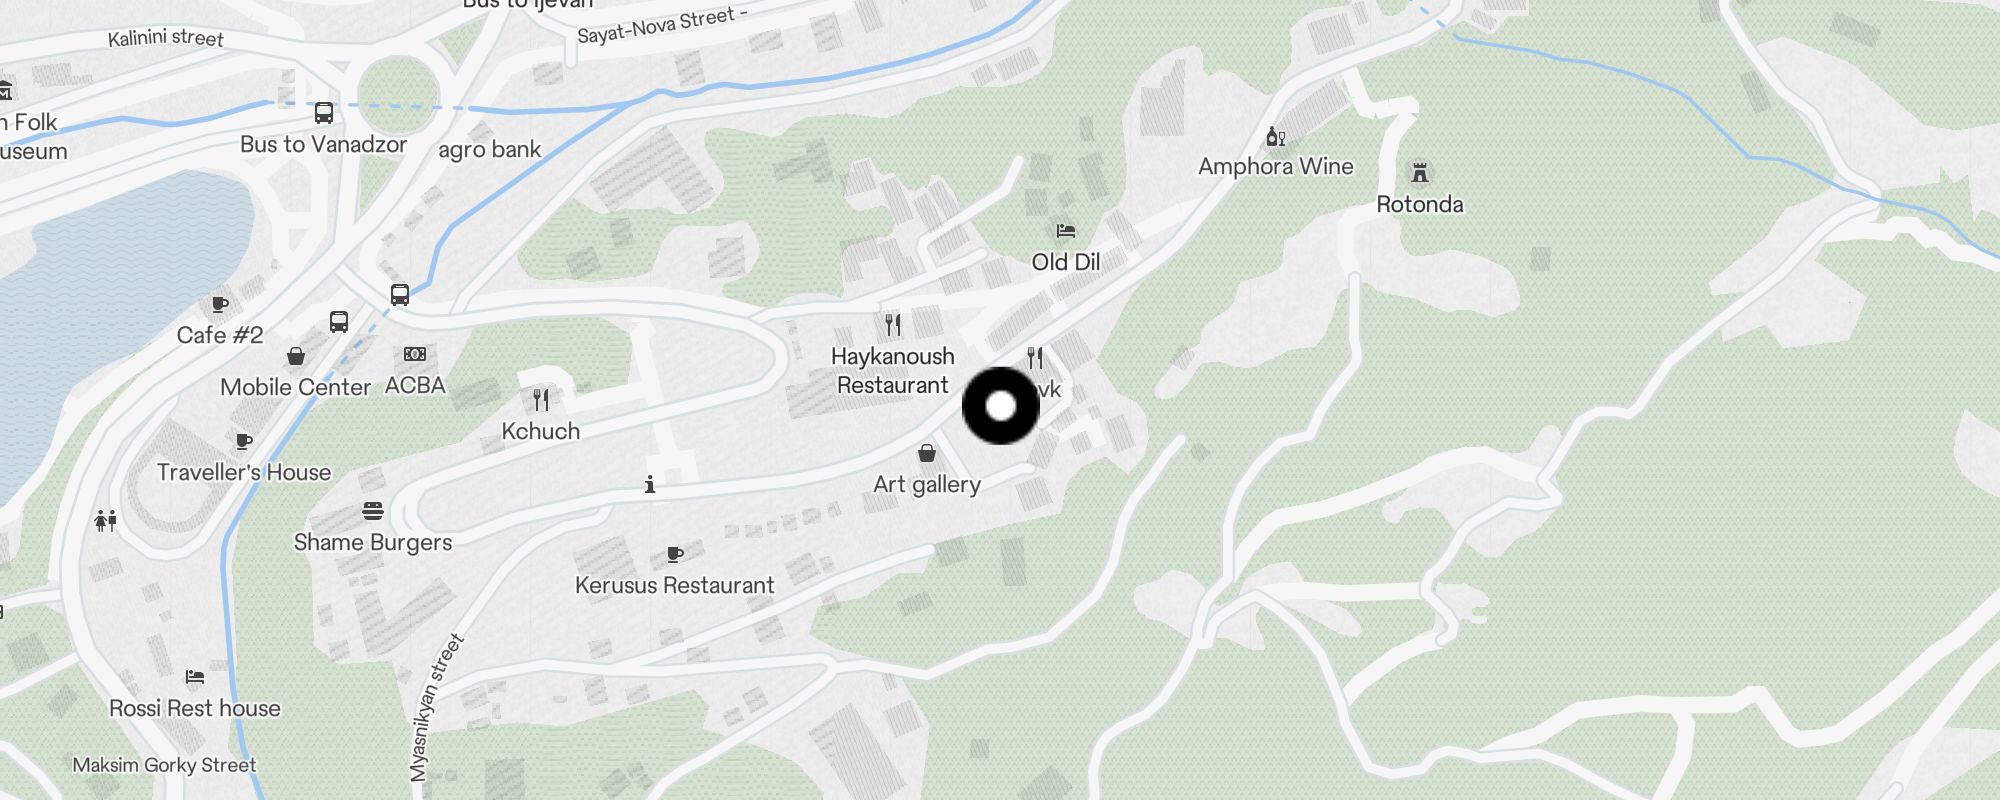Open the Art gallery shopping bag icon
The width and height of the screenshot is (2000, 800).
click(927, 453)
